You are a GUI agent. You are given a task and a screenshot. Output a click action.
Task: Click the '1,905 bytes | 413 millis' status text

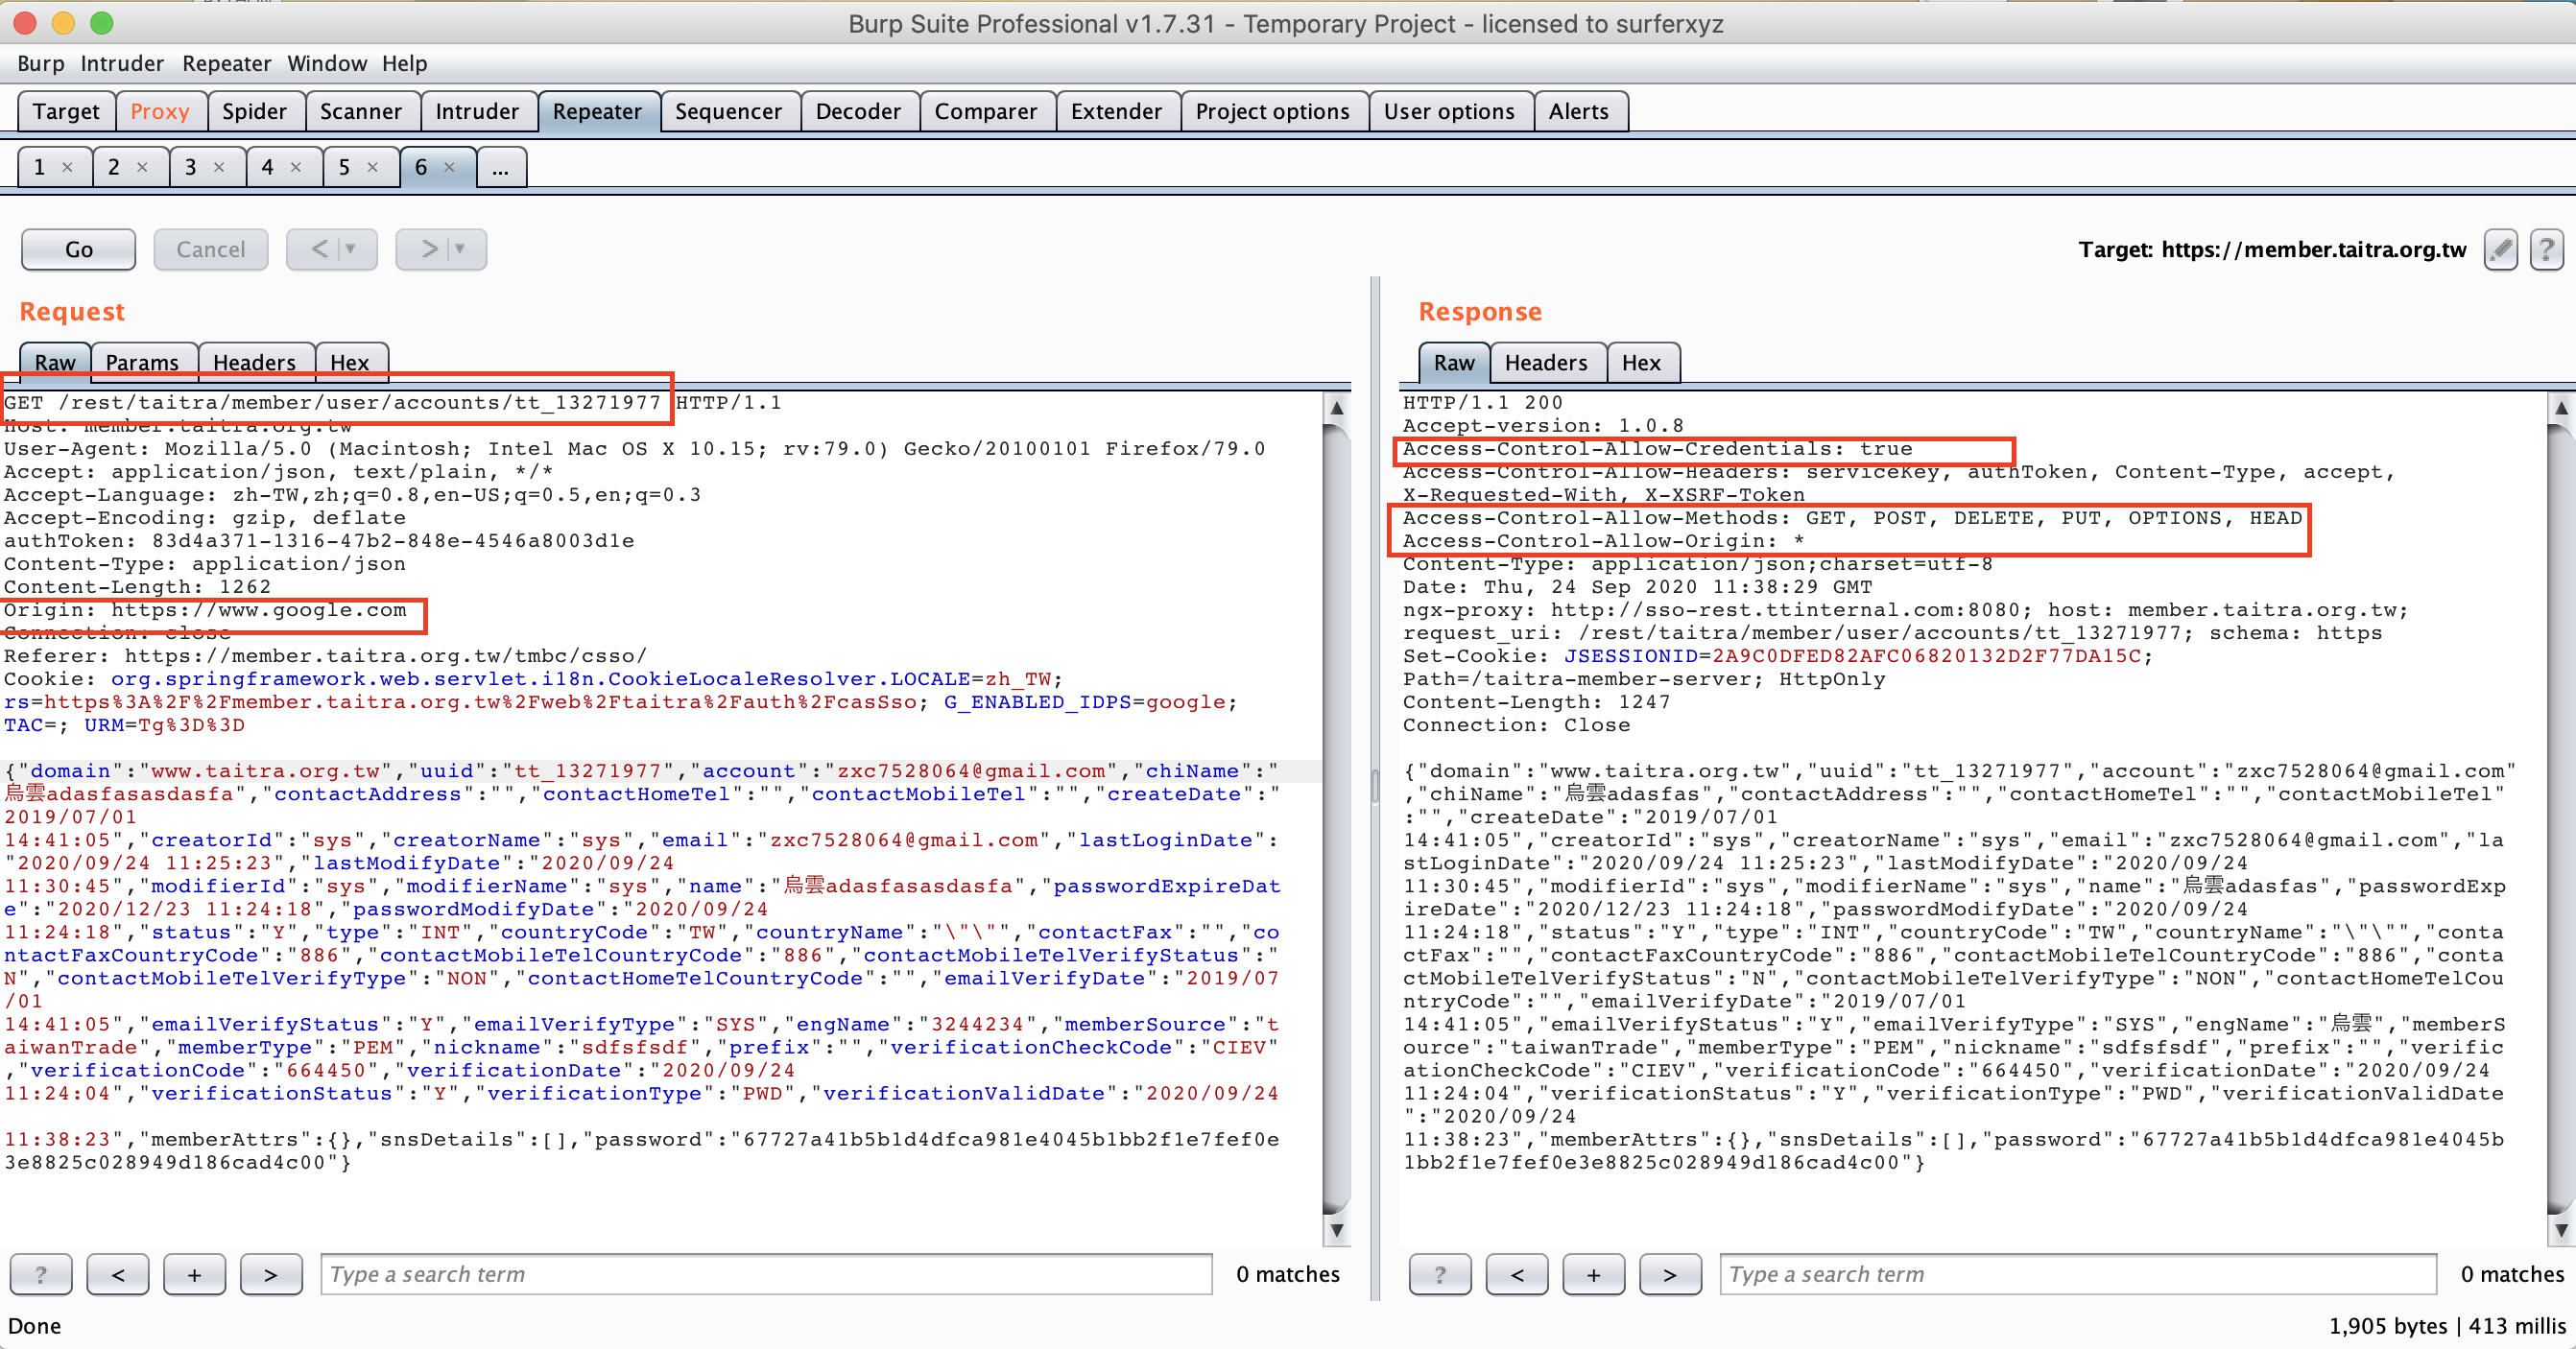pos(2447,1326)
